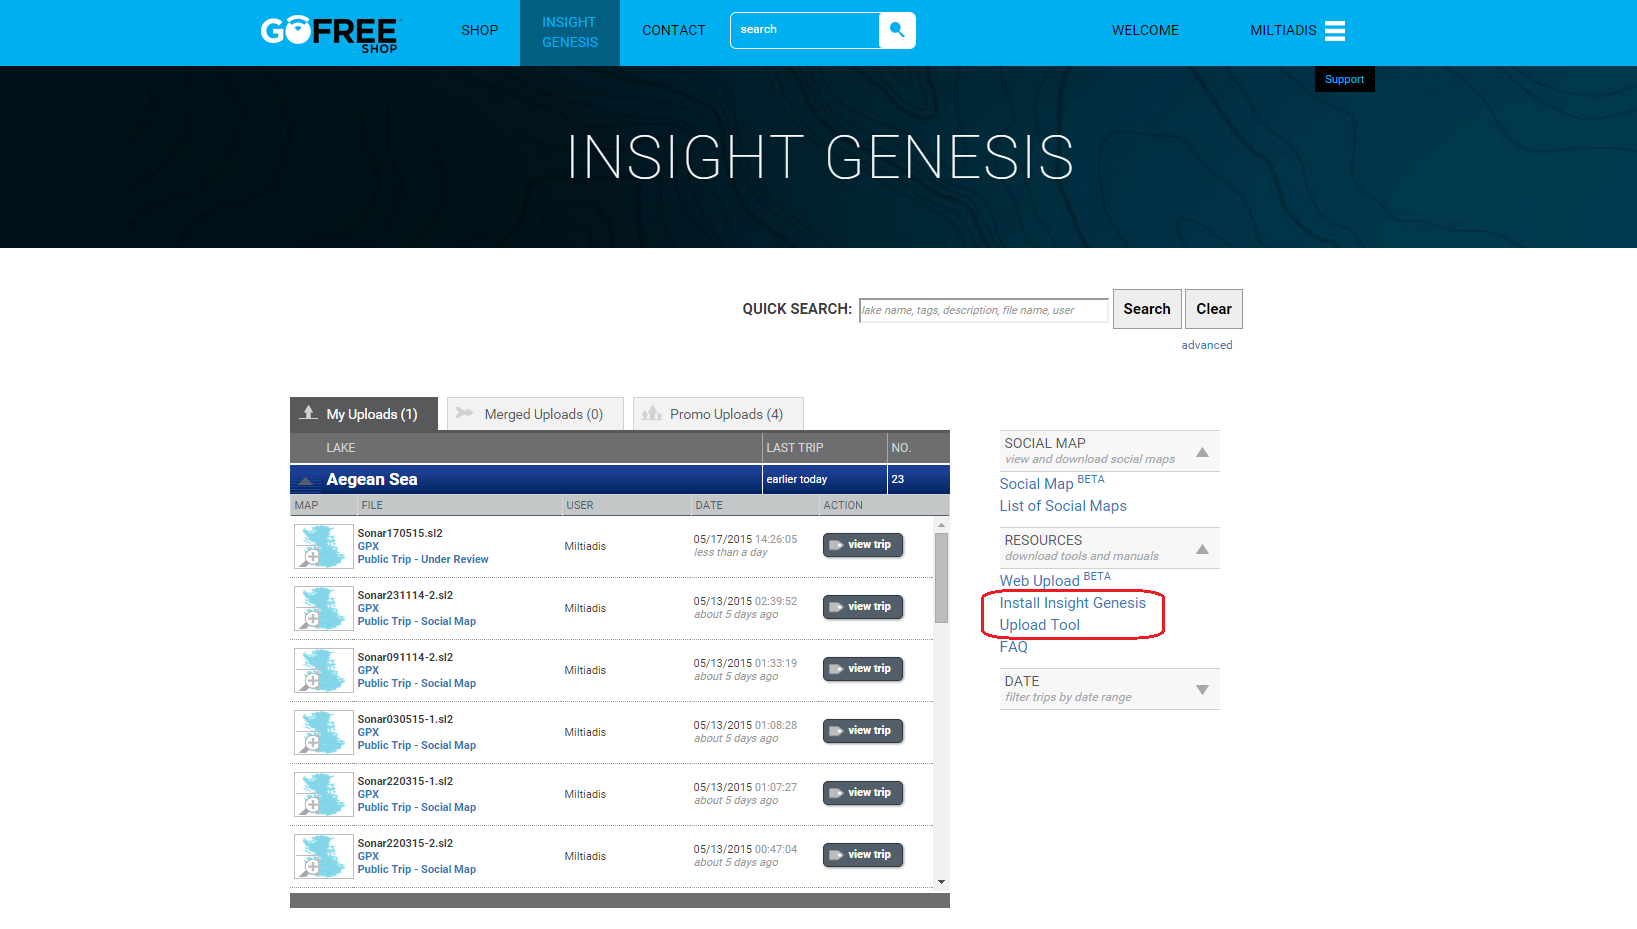Click the Clear button
Viewport: 1637px width, 929px height.
pos(1214,309)
